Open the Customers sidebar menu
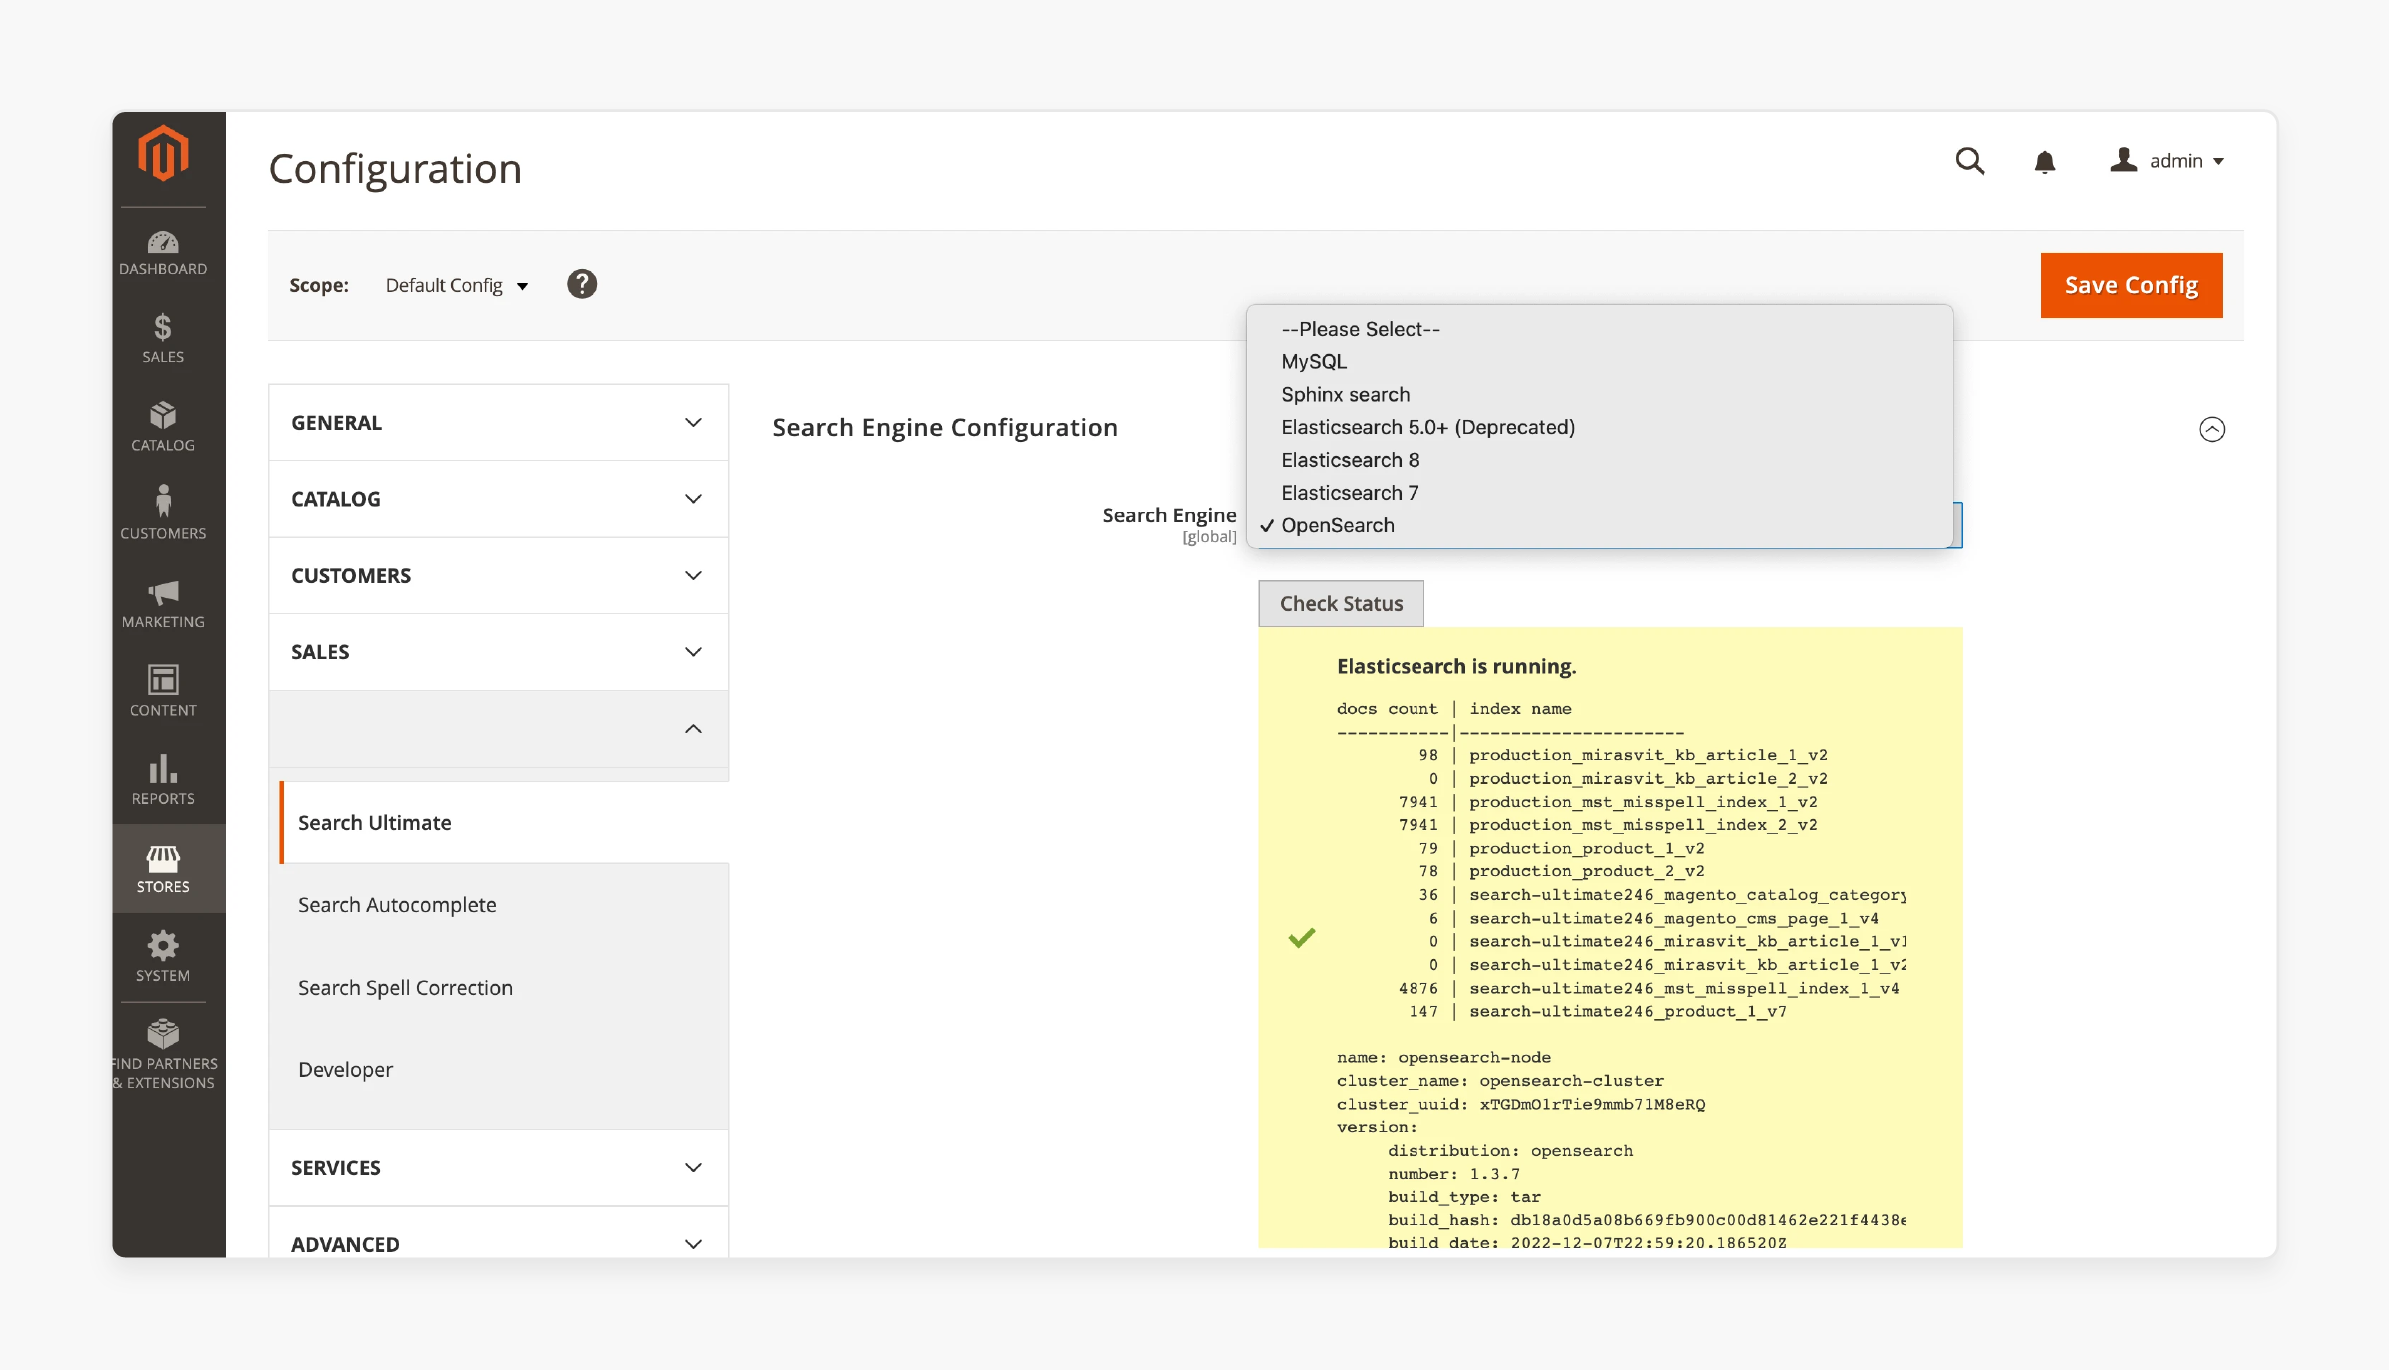 click(163, 515)
